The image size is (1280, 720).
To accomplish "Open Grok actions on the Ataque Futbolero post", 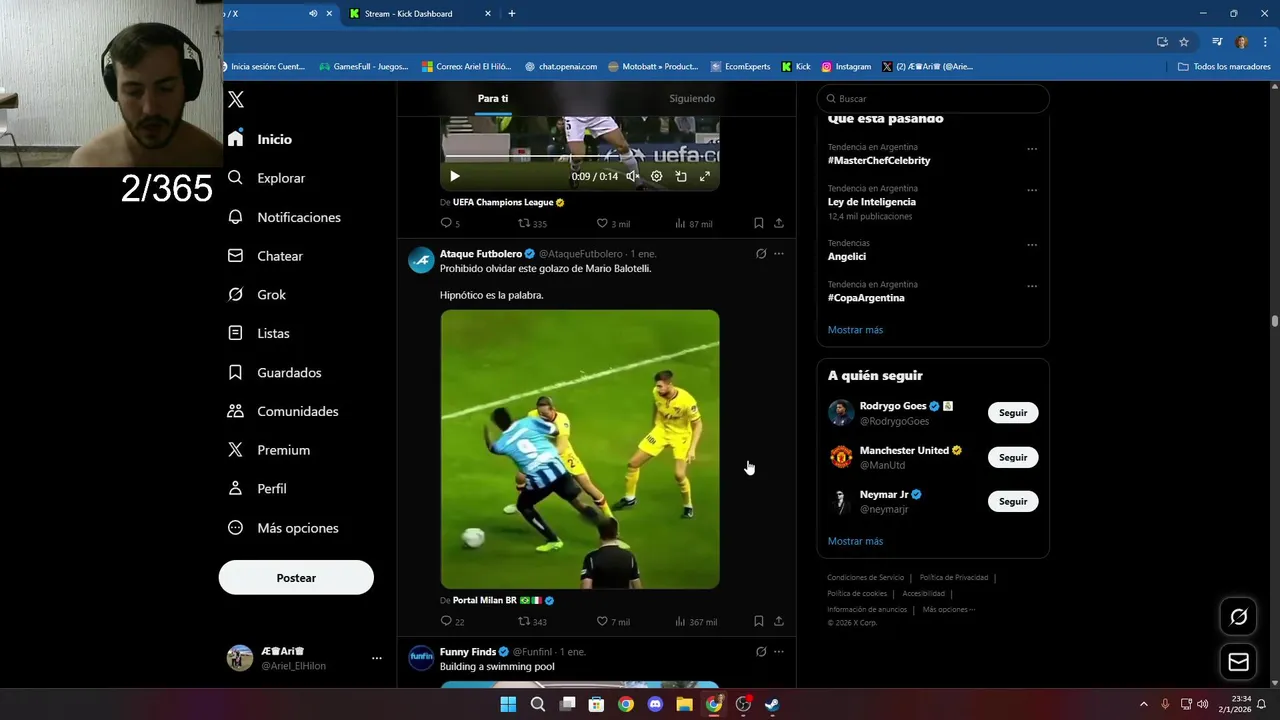I will tap(761, 254).
